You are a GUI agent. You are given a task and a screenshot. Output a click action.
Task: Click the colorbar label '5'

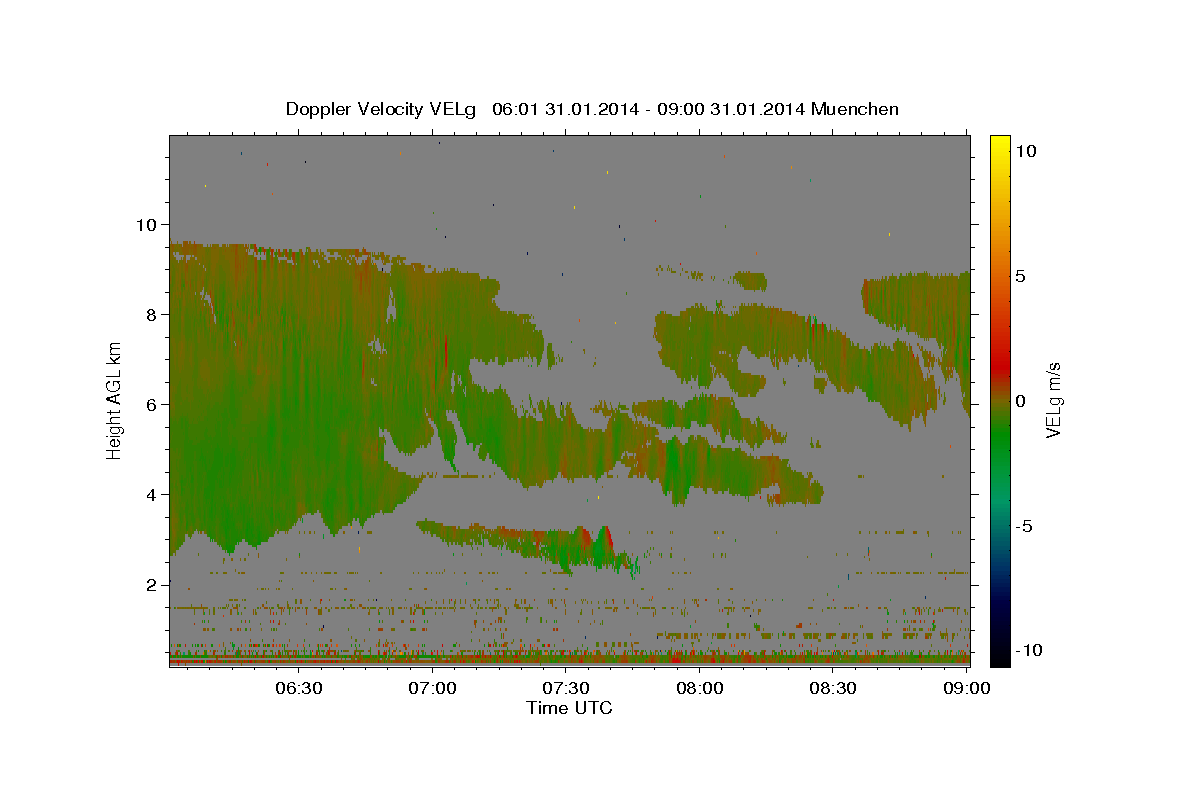tap(1020, 275)
